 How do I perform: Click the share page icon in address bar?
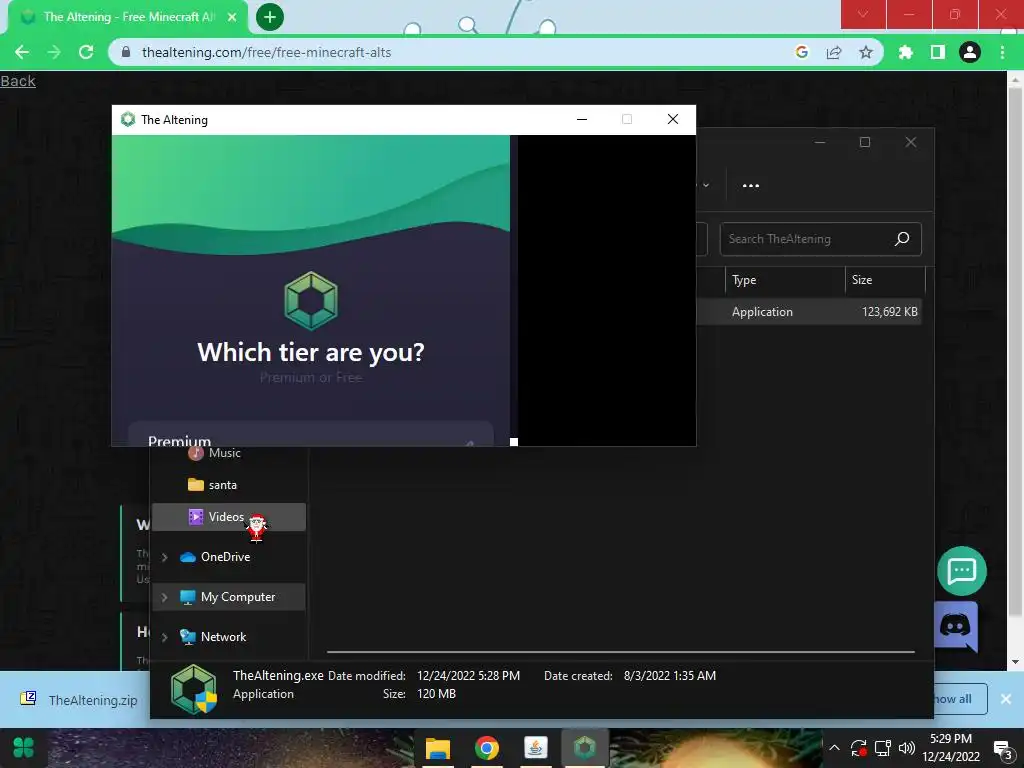click(834, 52)
